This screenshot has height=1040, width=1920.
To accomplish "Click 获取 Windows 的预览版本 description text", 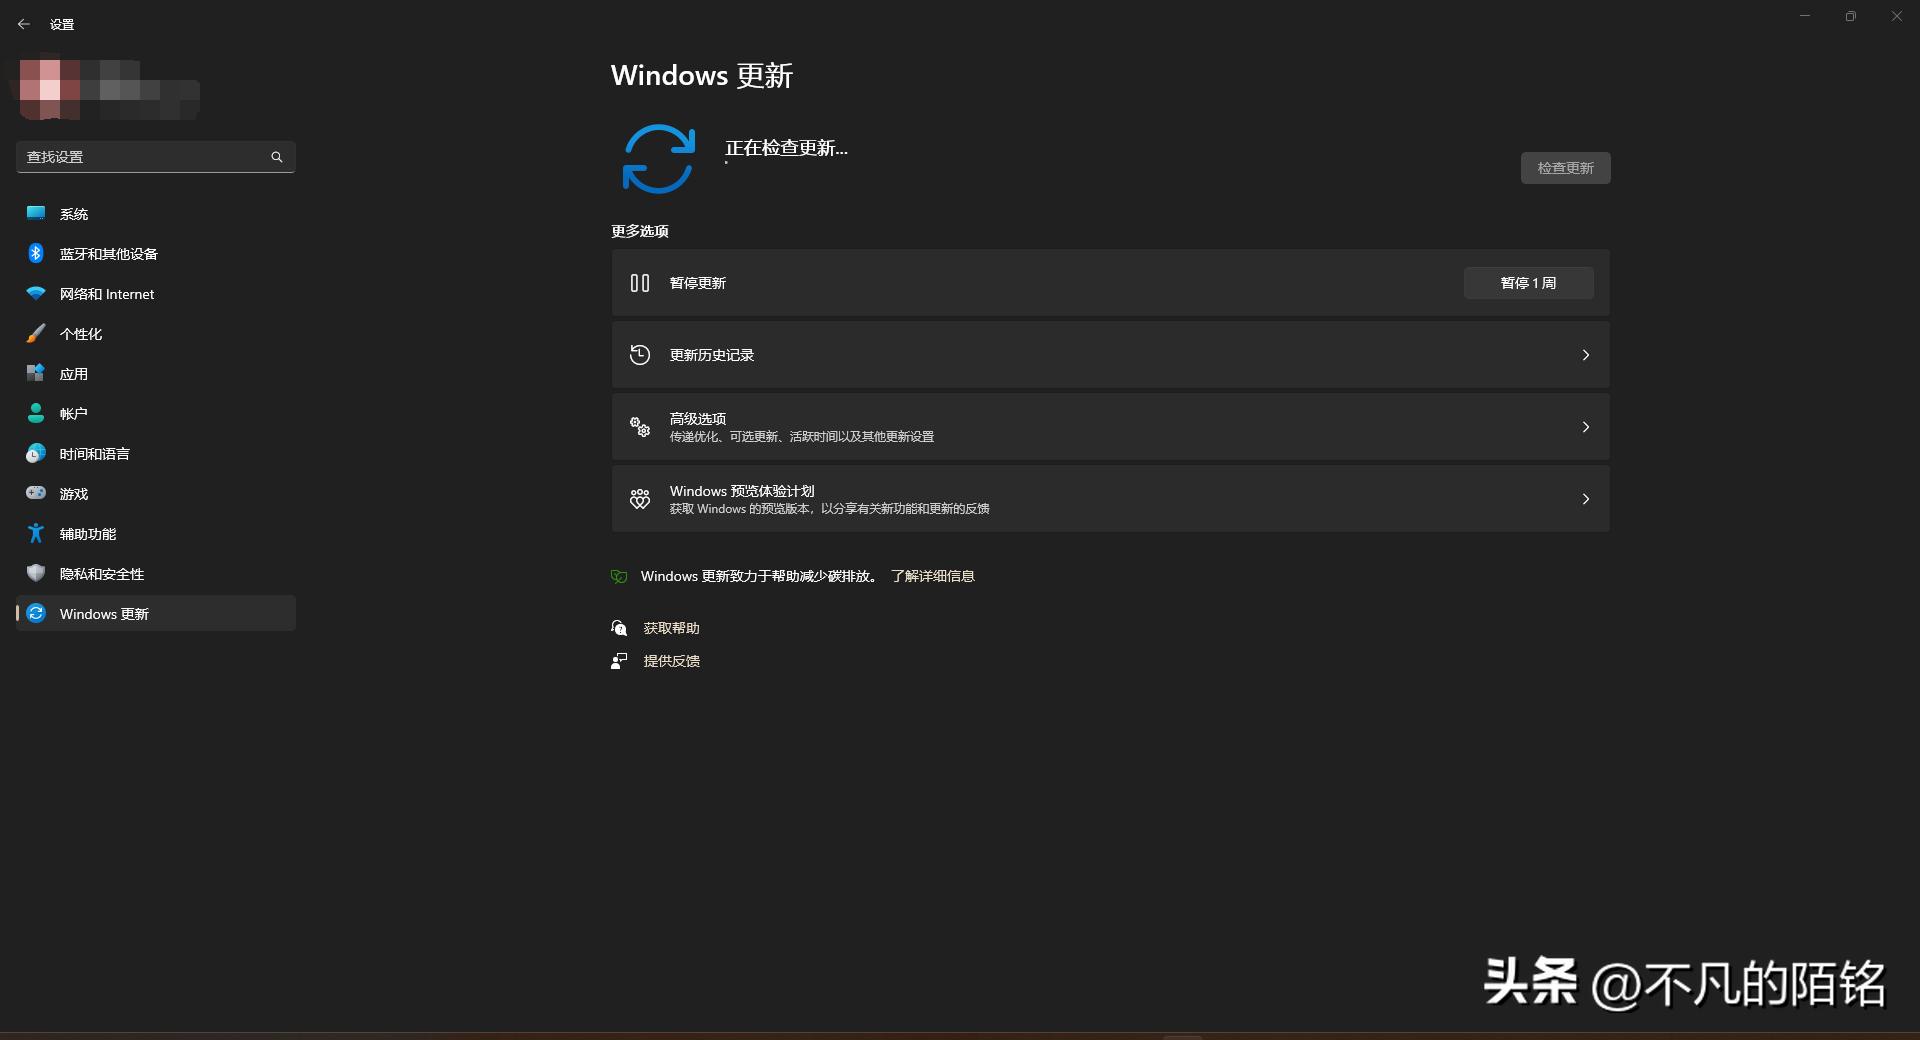I will pyautogui.click(x=829, y=509).
